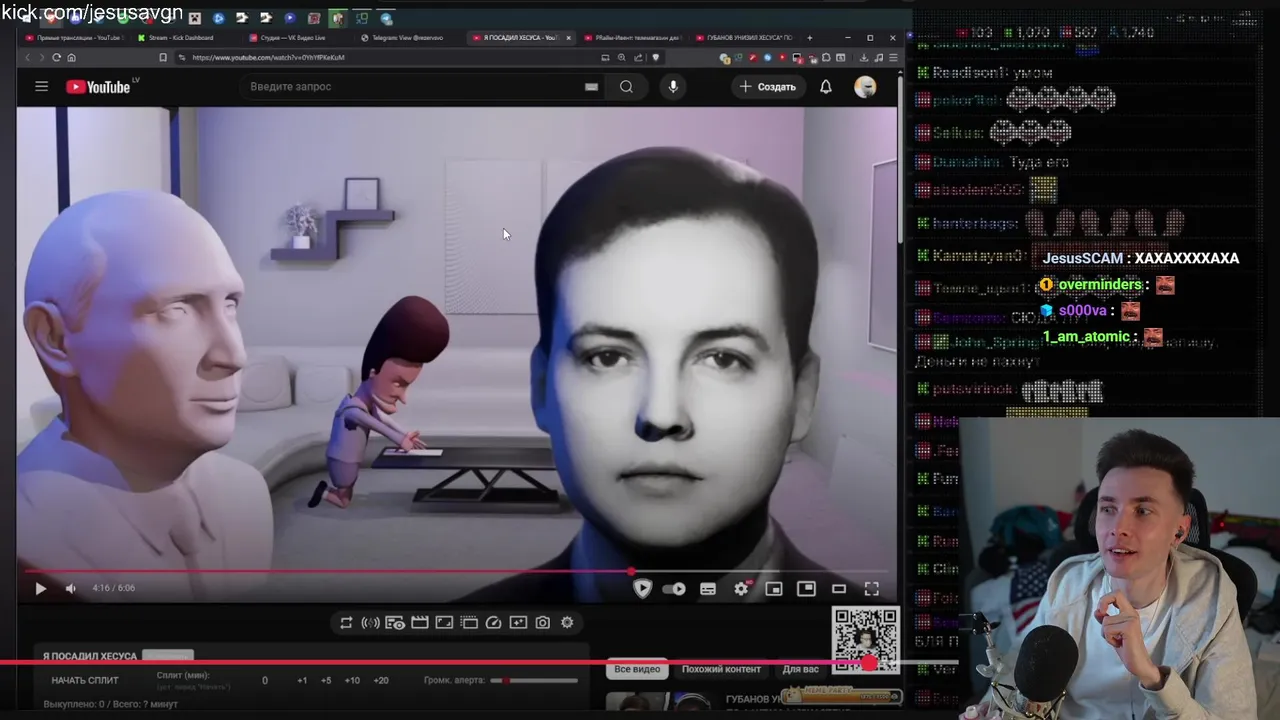Select the 'Все видео' filter chip
1280x720 pixels.
click(x=637, y=669)
